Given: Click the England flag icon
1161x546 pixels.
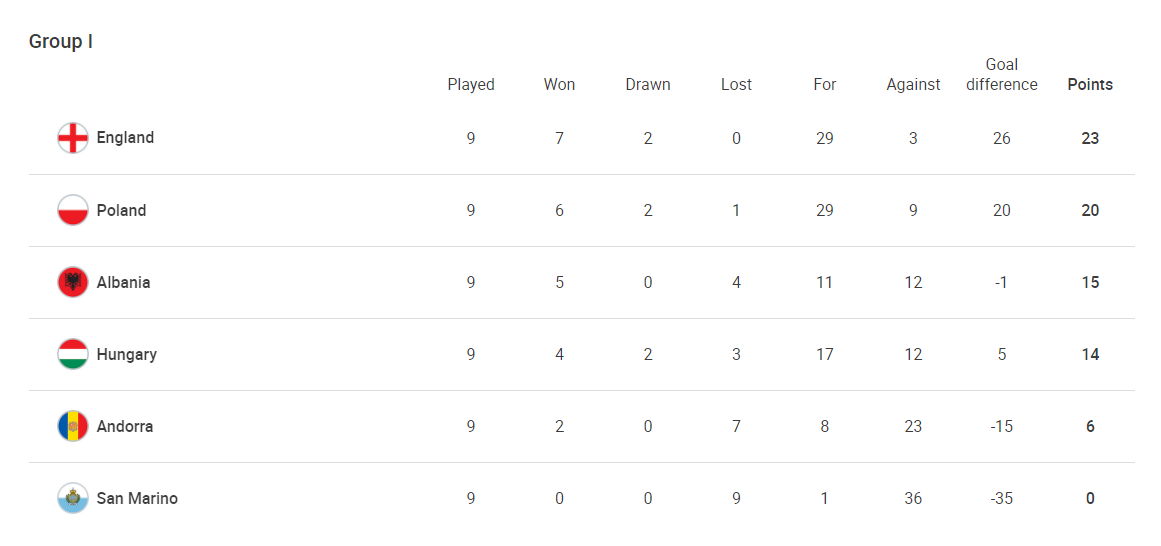Looking at the screenshot, I should (73, 138).
